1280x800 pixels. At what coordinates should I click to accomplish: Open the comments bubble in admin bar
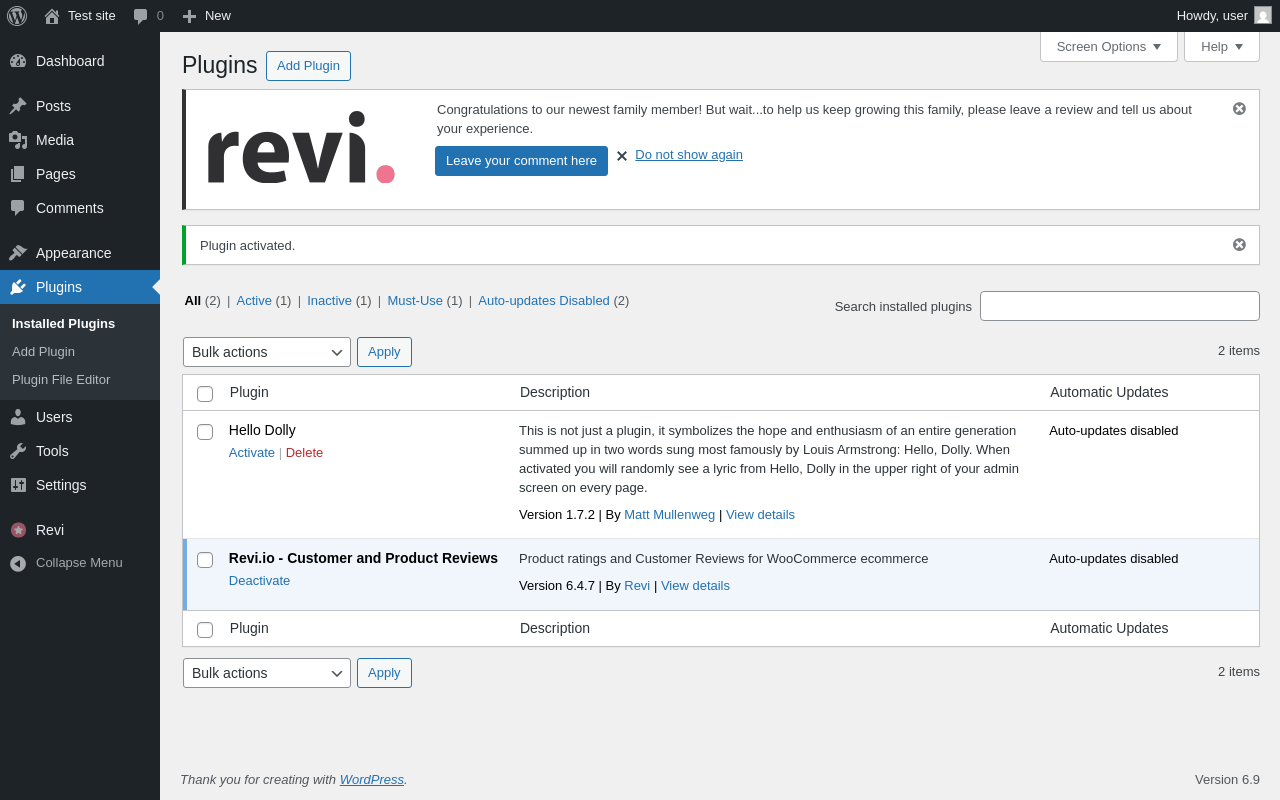coord(141,16)
